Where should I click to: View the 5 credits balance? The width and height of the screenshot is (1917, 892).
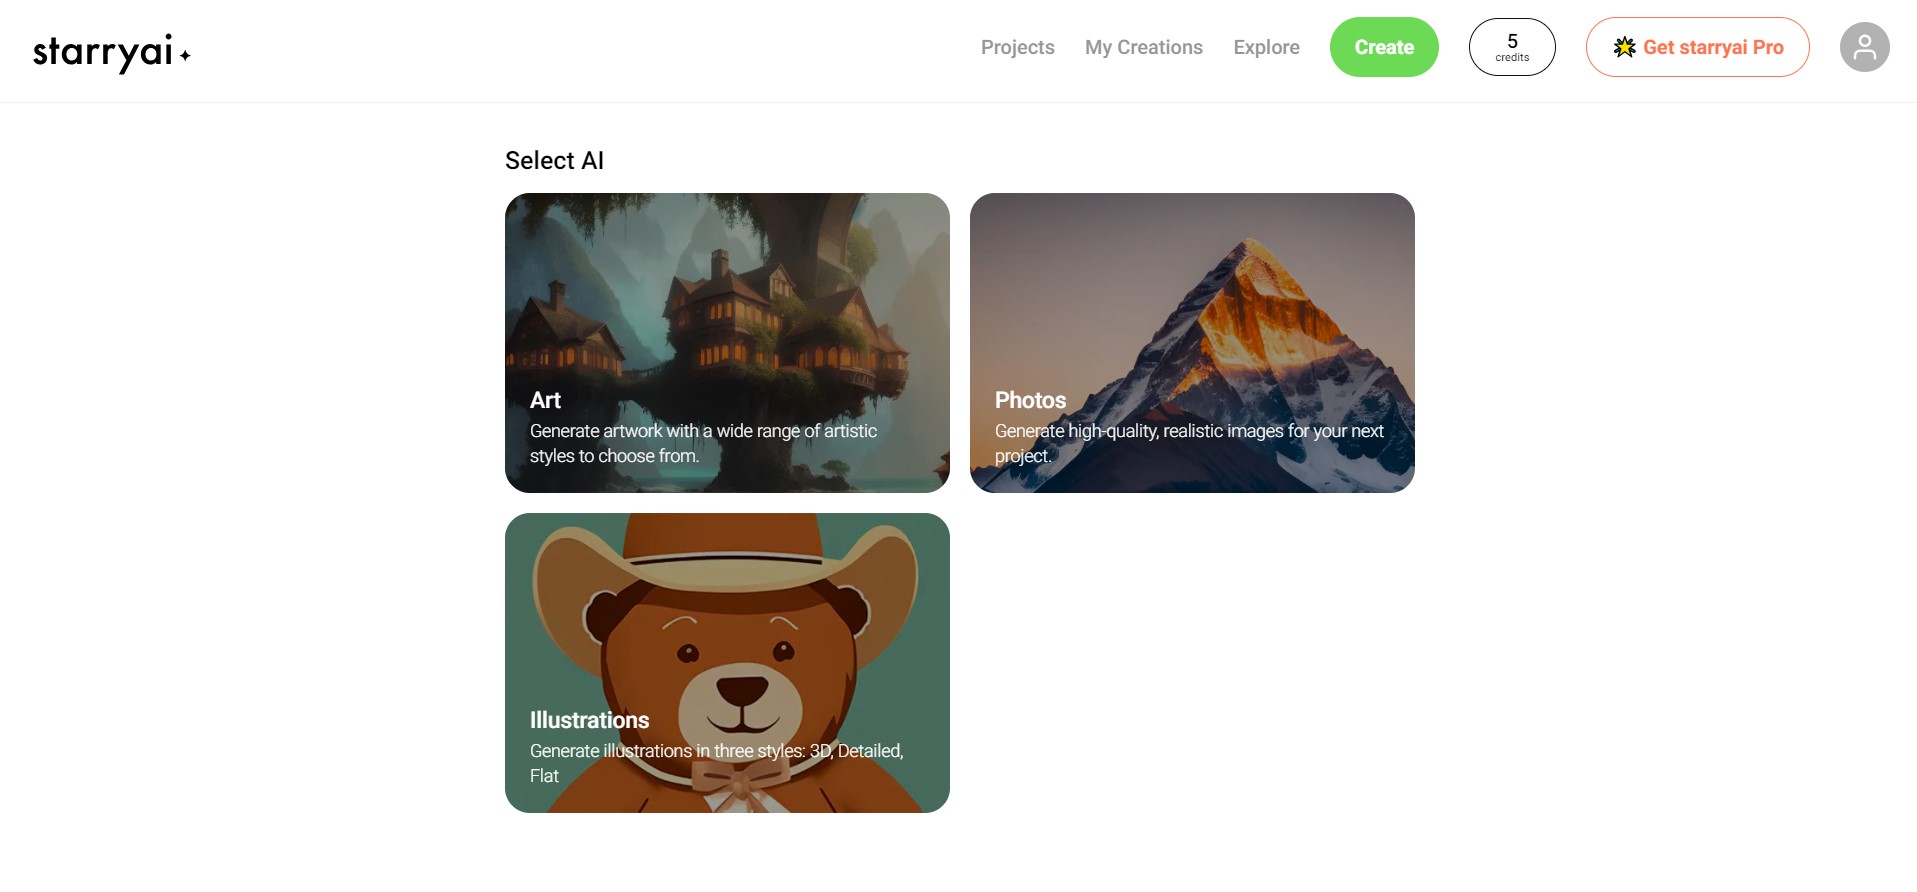pyautogui.click(x=1511, y=47)
